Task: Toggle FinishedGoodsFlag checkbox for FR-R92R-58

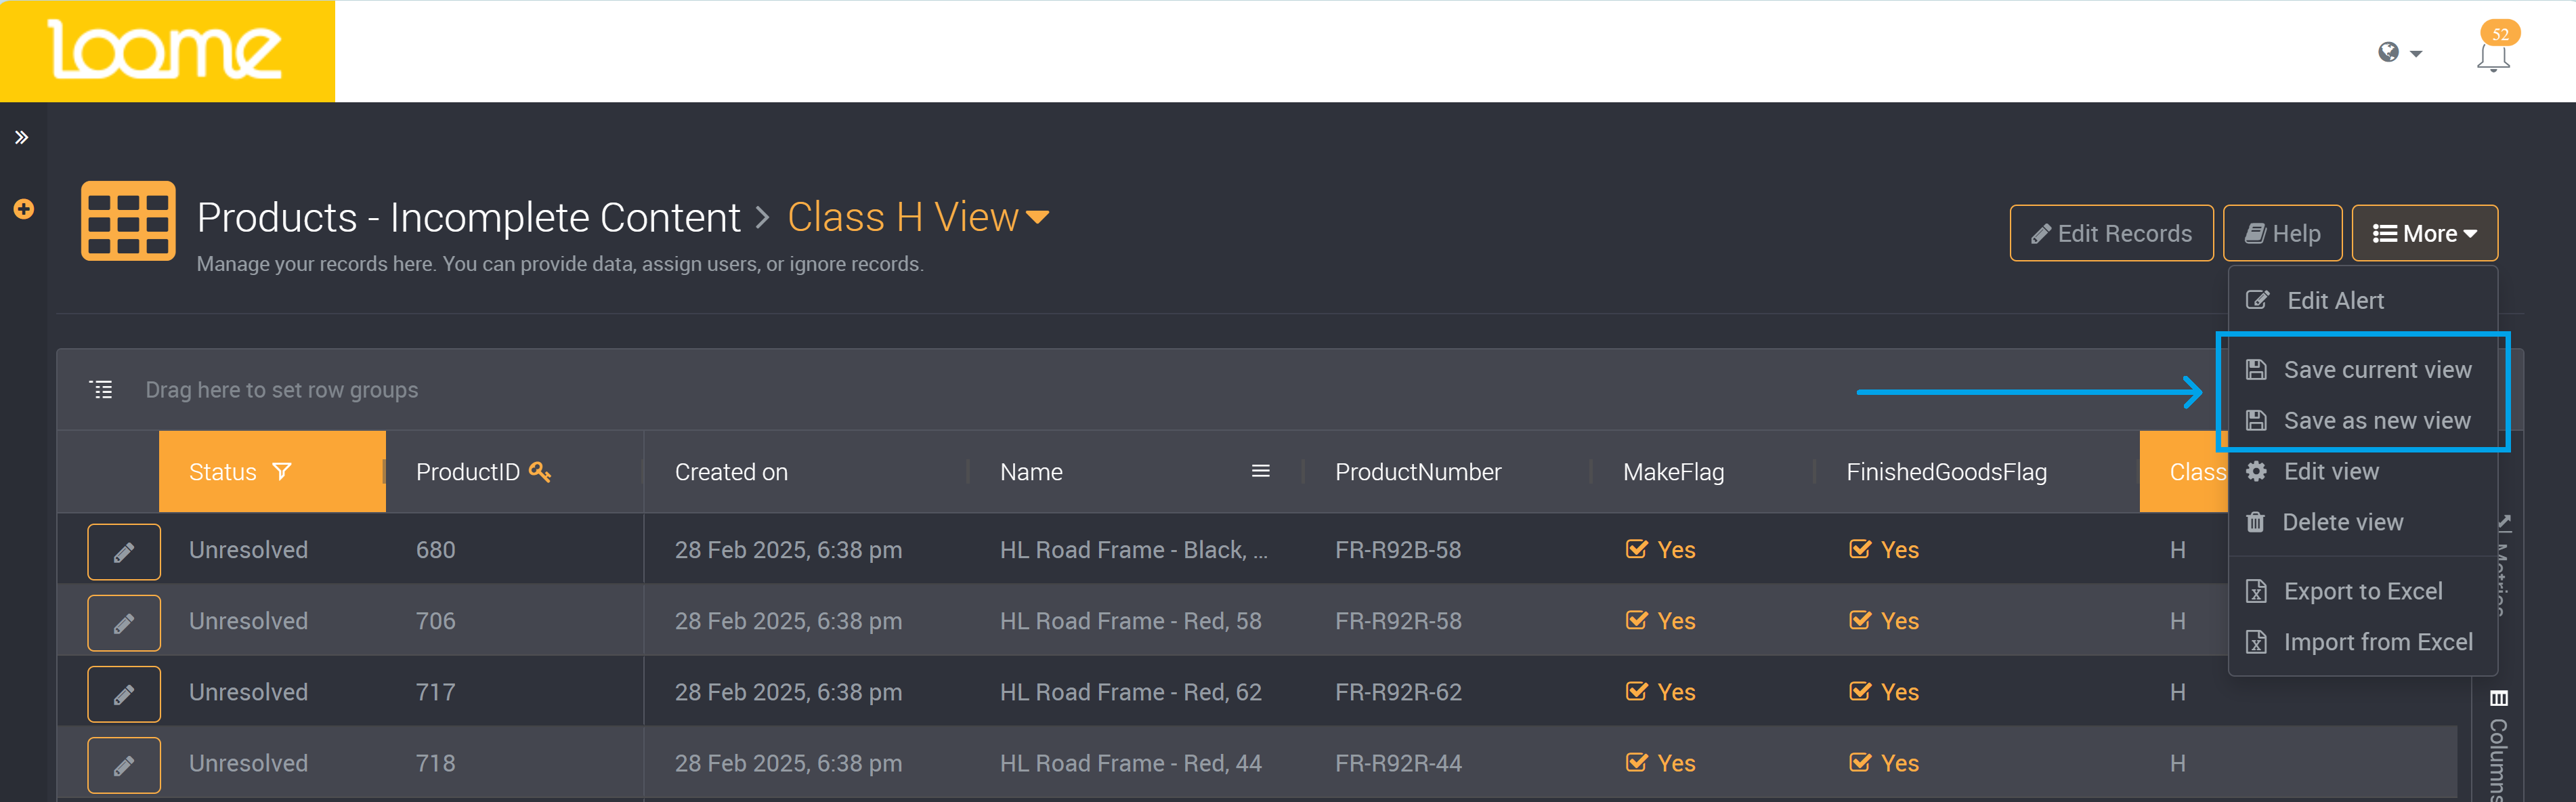Action: (x=1860, y=620)
